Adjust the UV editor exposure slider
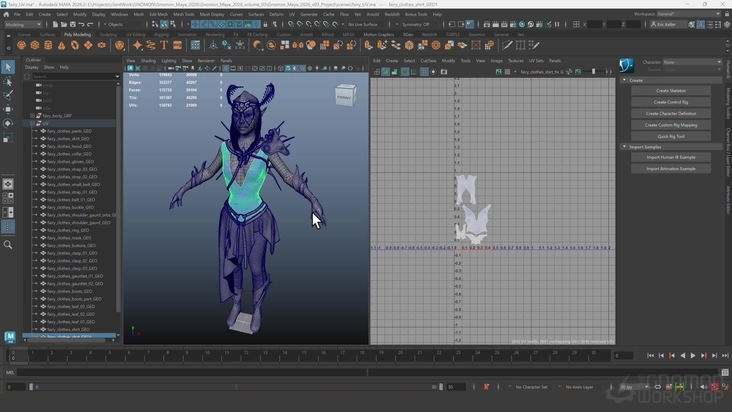Screen dimensions: 732x412 [x=595, y=72]
